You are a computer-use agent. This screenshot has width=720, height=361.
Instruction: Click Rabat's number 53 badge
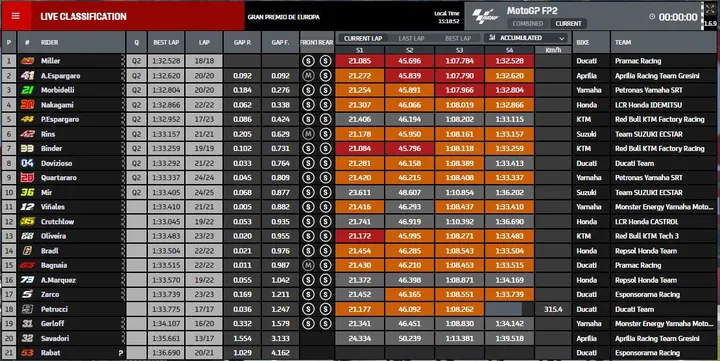click(27, 353)
